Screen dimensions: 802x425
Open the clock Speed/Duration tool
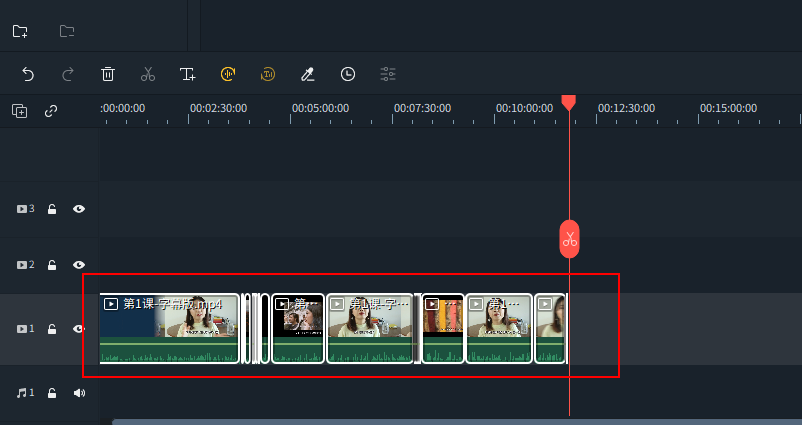click(347, 74)
